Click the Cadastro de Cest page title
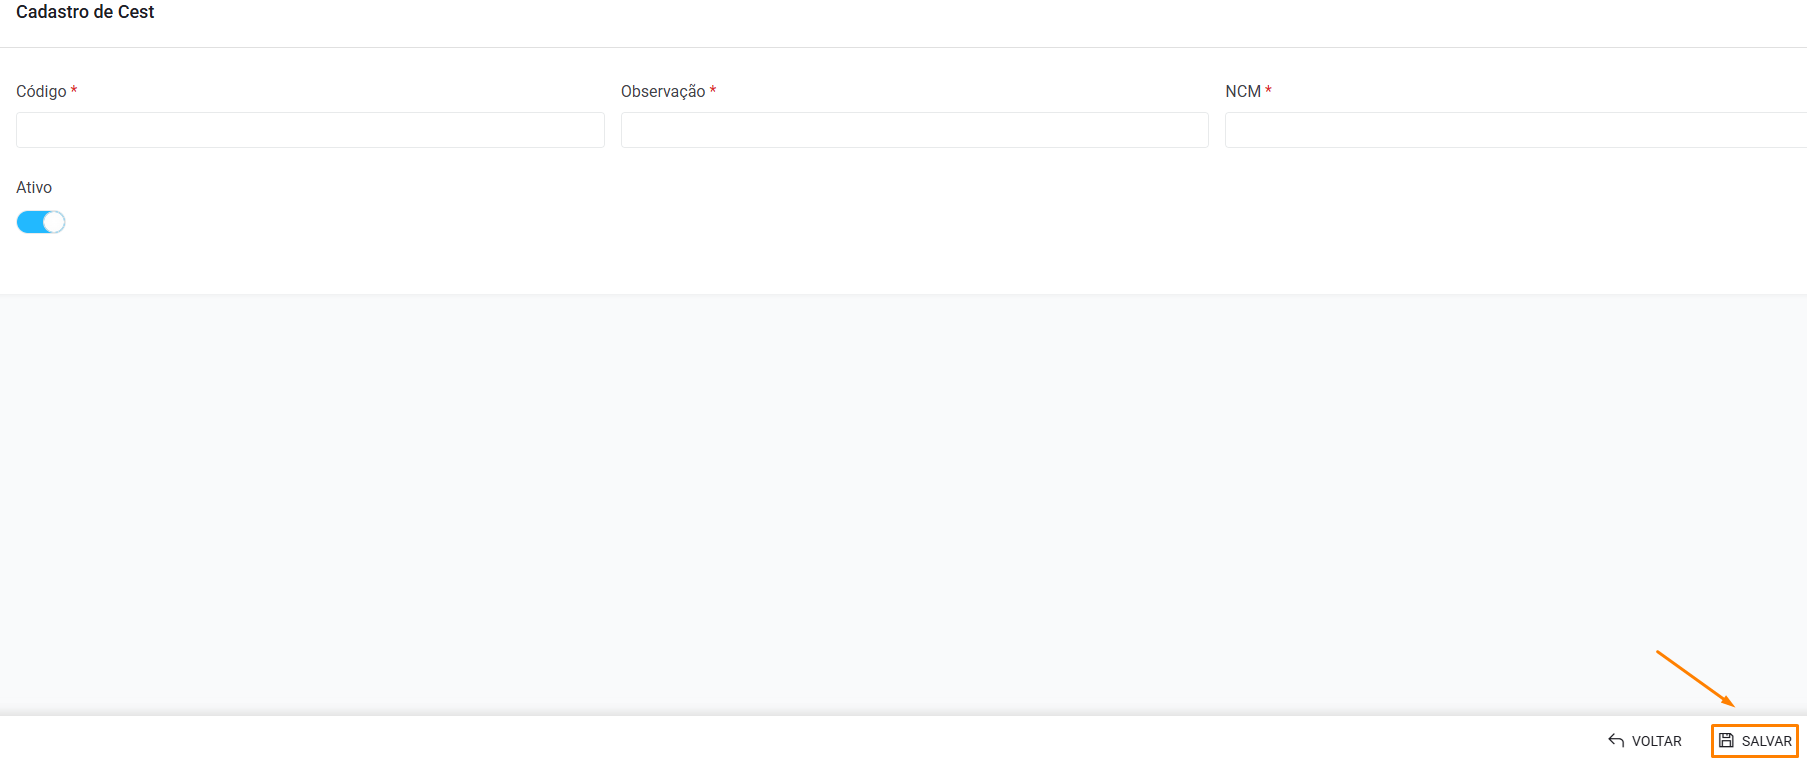This screenshot has height=765, width=1807. tap(85, 12)
